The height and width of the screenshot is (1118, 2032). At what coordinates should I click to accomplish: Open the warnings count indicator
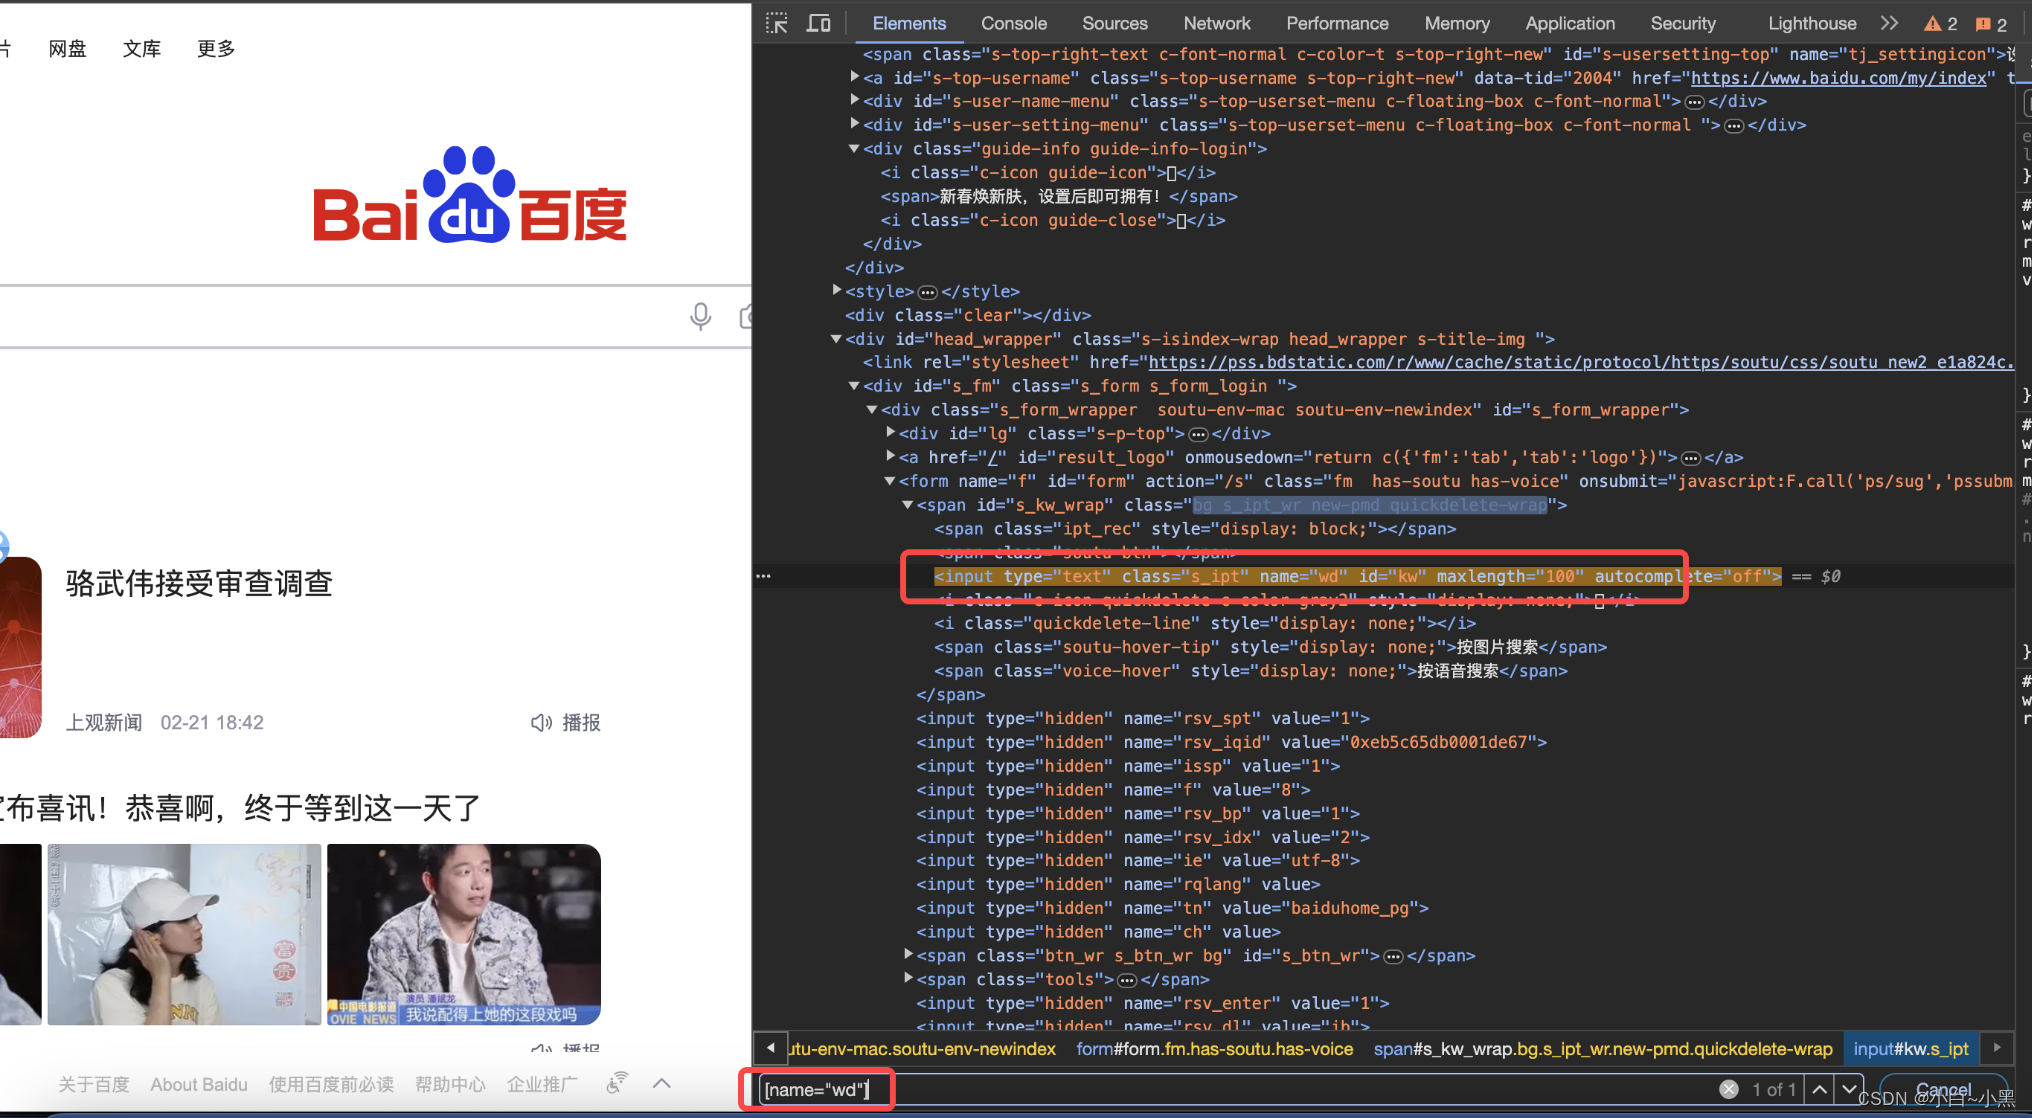pos(1941,24)
